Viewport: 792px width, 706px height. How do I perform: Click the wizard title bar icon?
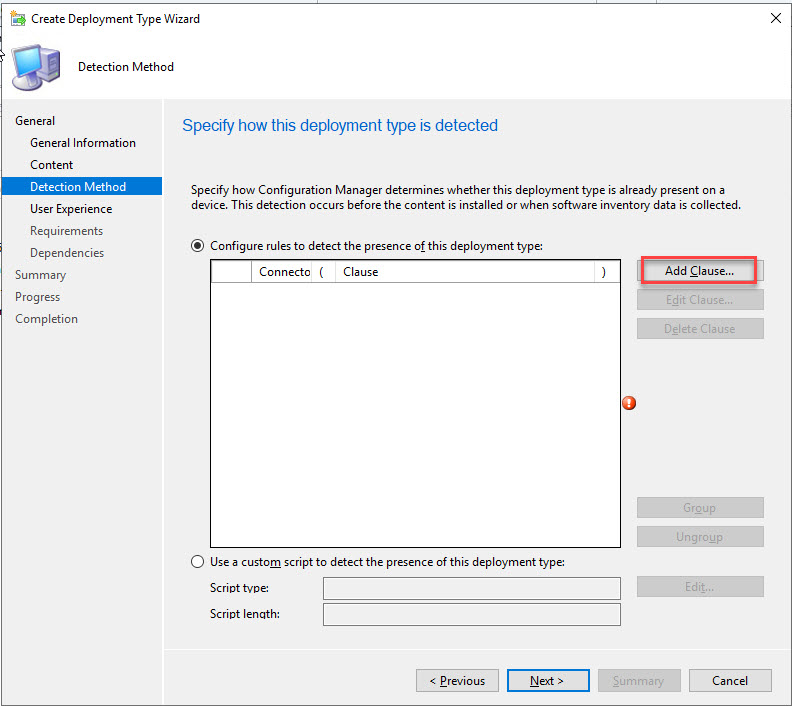(x=17, y=18)
